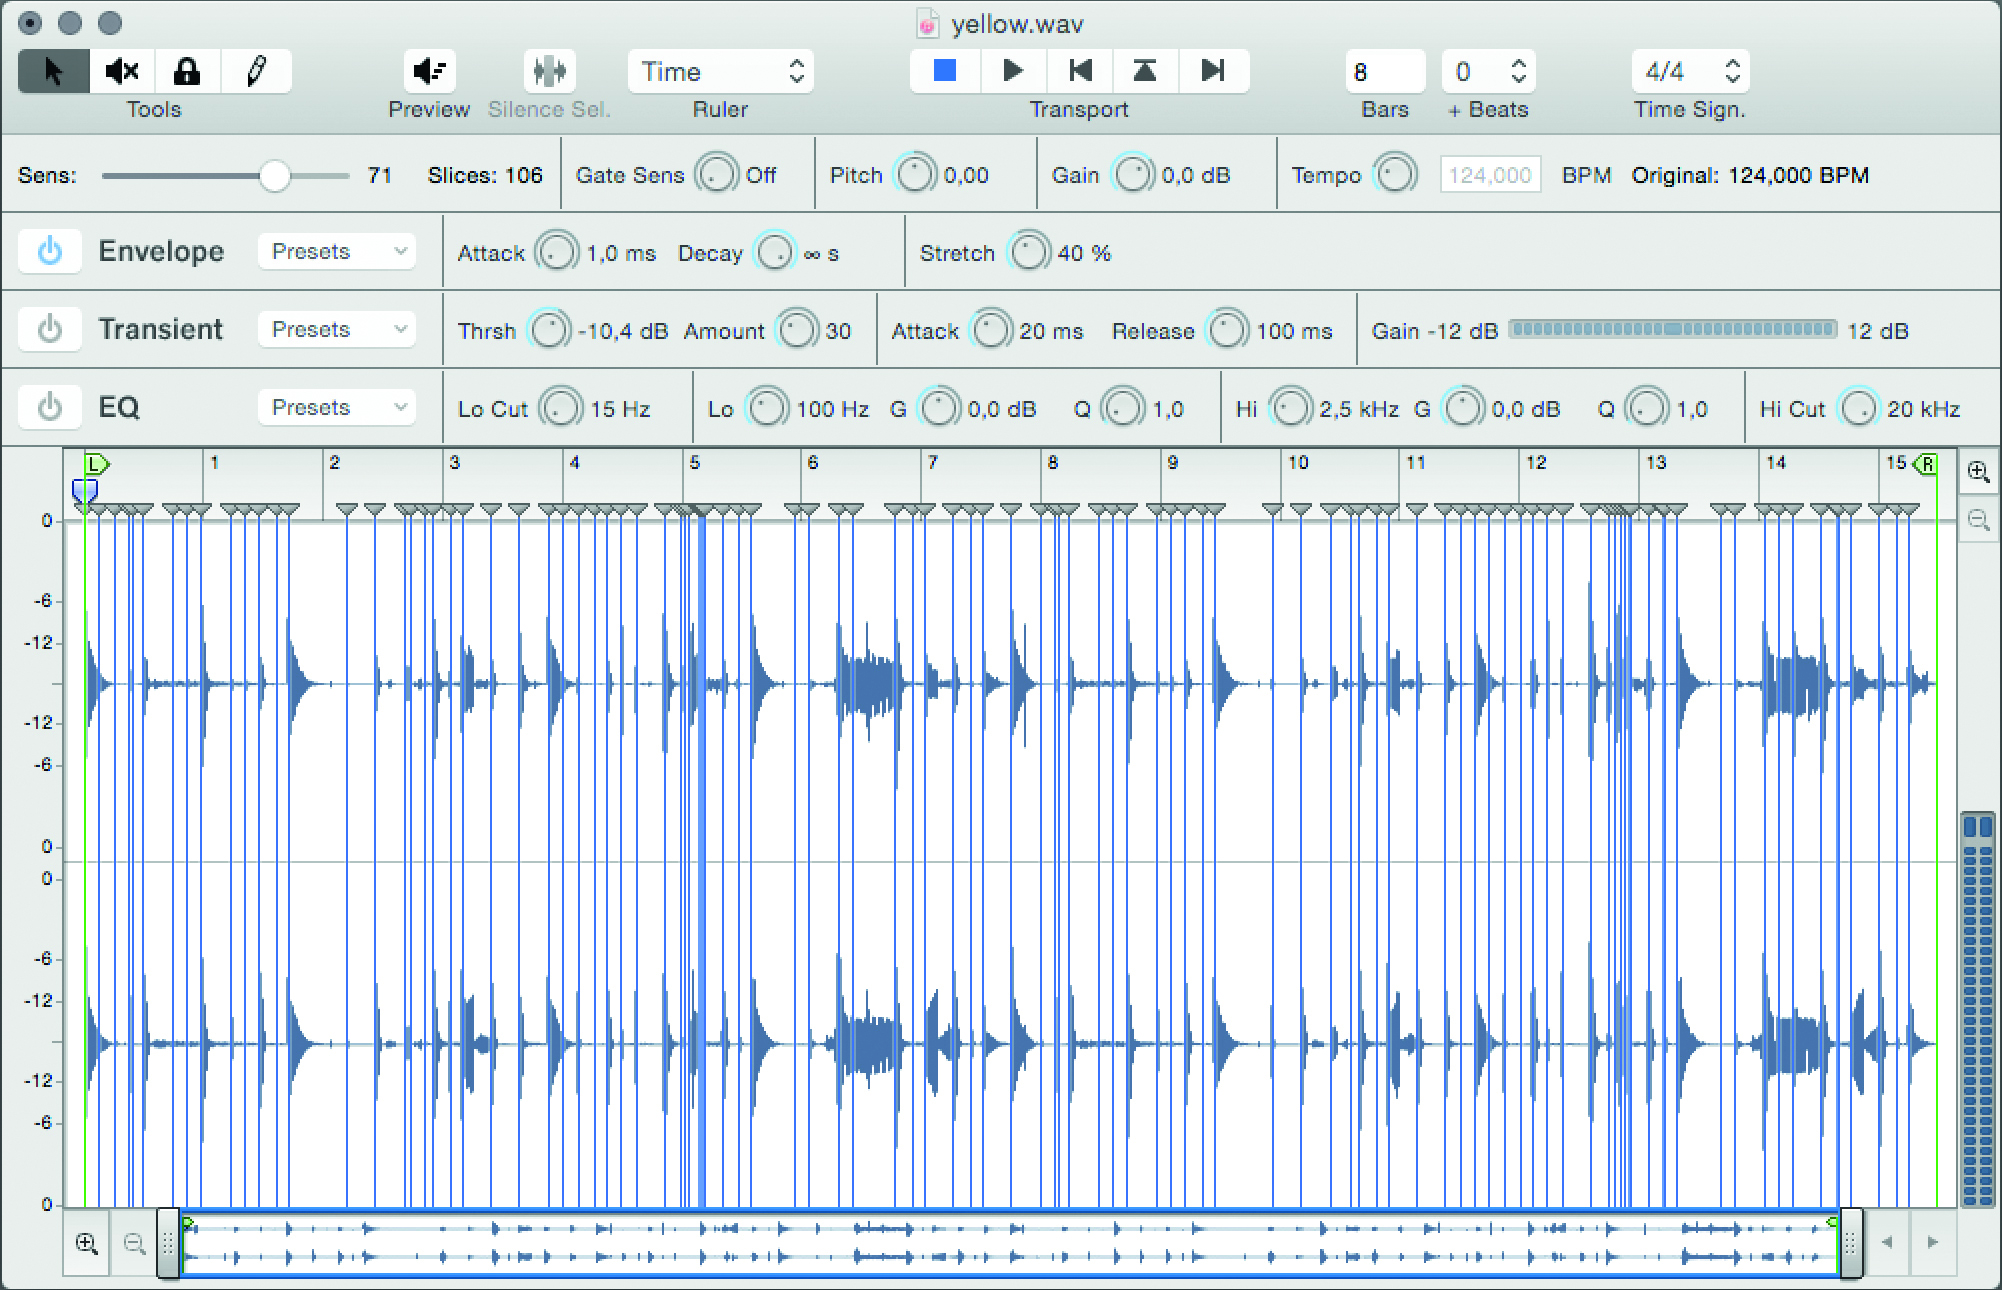This screenshot has height=1290, width=2002.
Task: Select the pencil draw tool
Action: pos(256,71)
